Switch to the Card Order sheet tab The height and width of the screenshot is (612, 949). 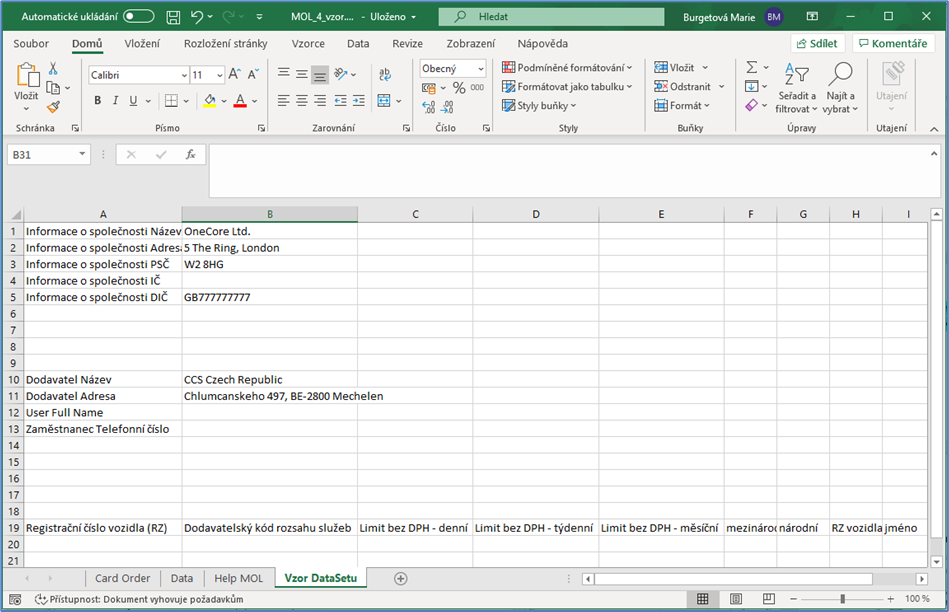(x=122, y=578)
